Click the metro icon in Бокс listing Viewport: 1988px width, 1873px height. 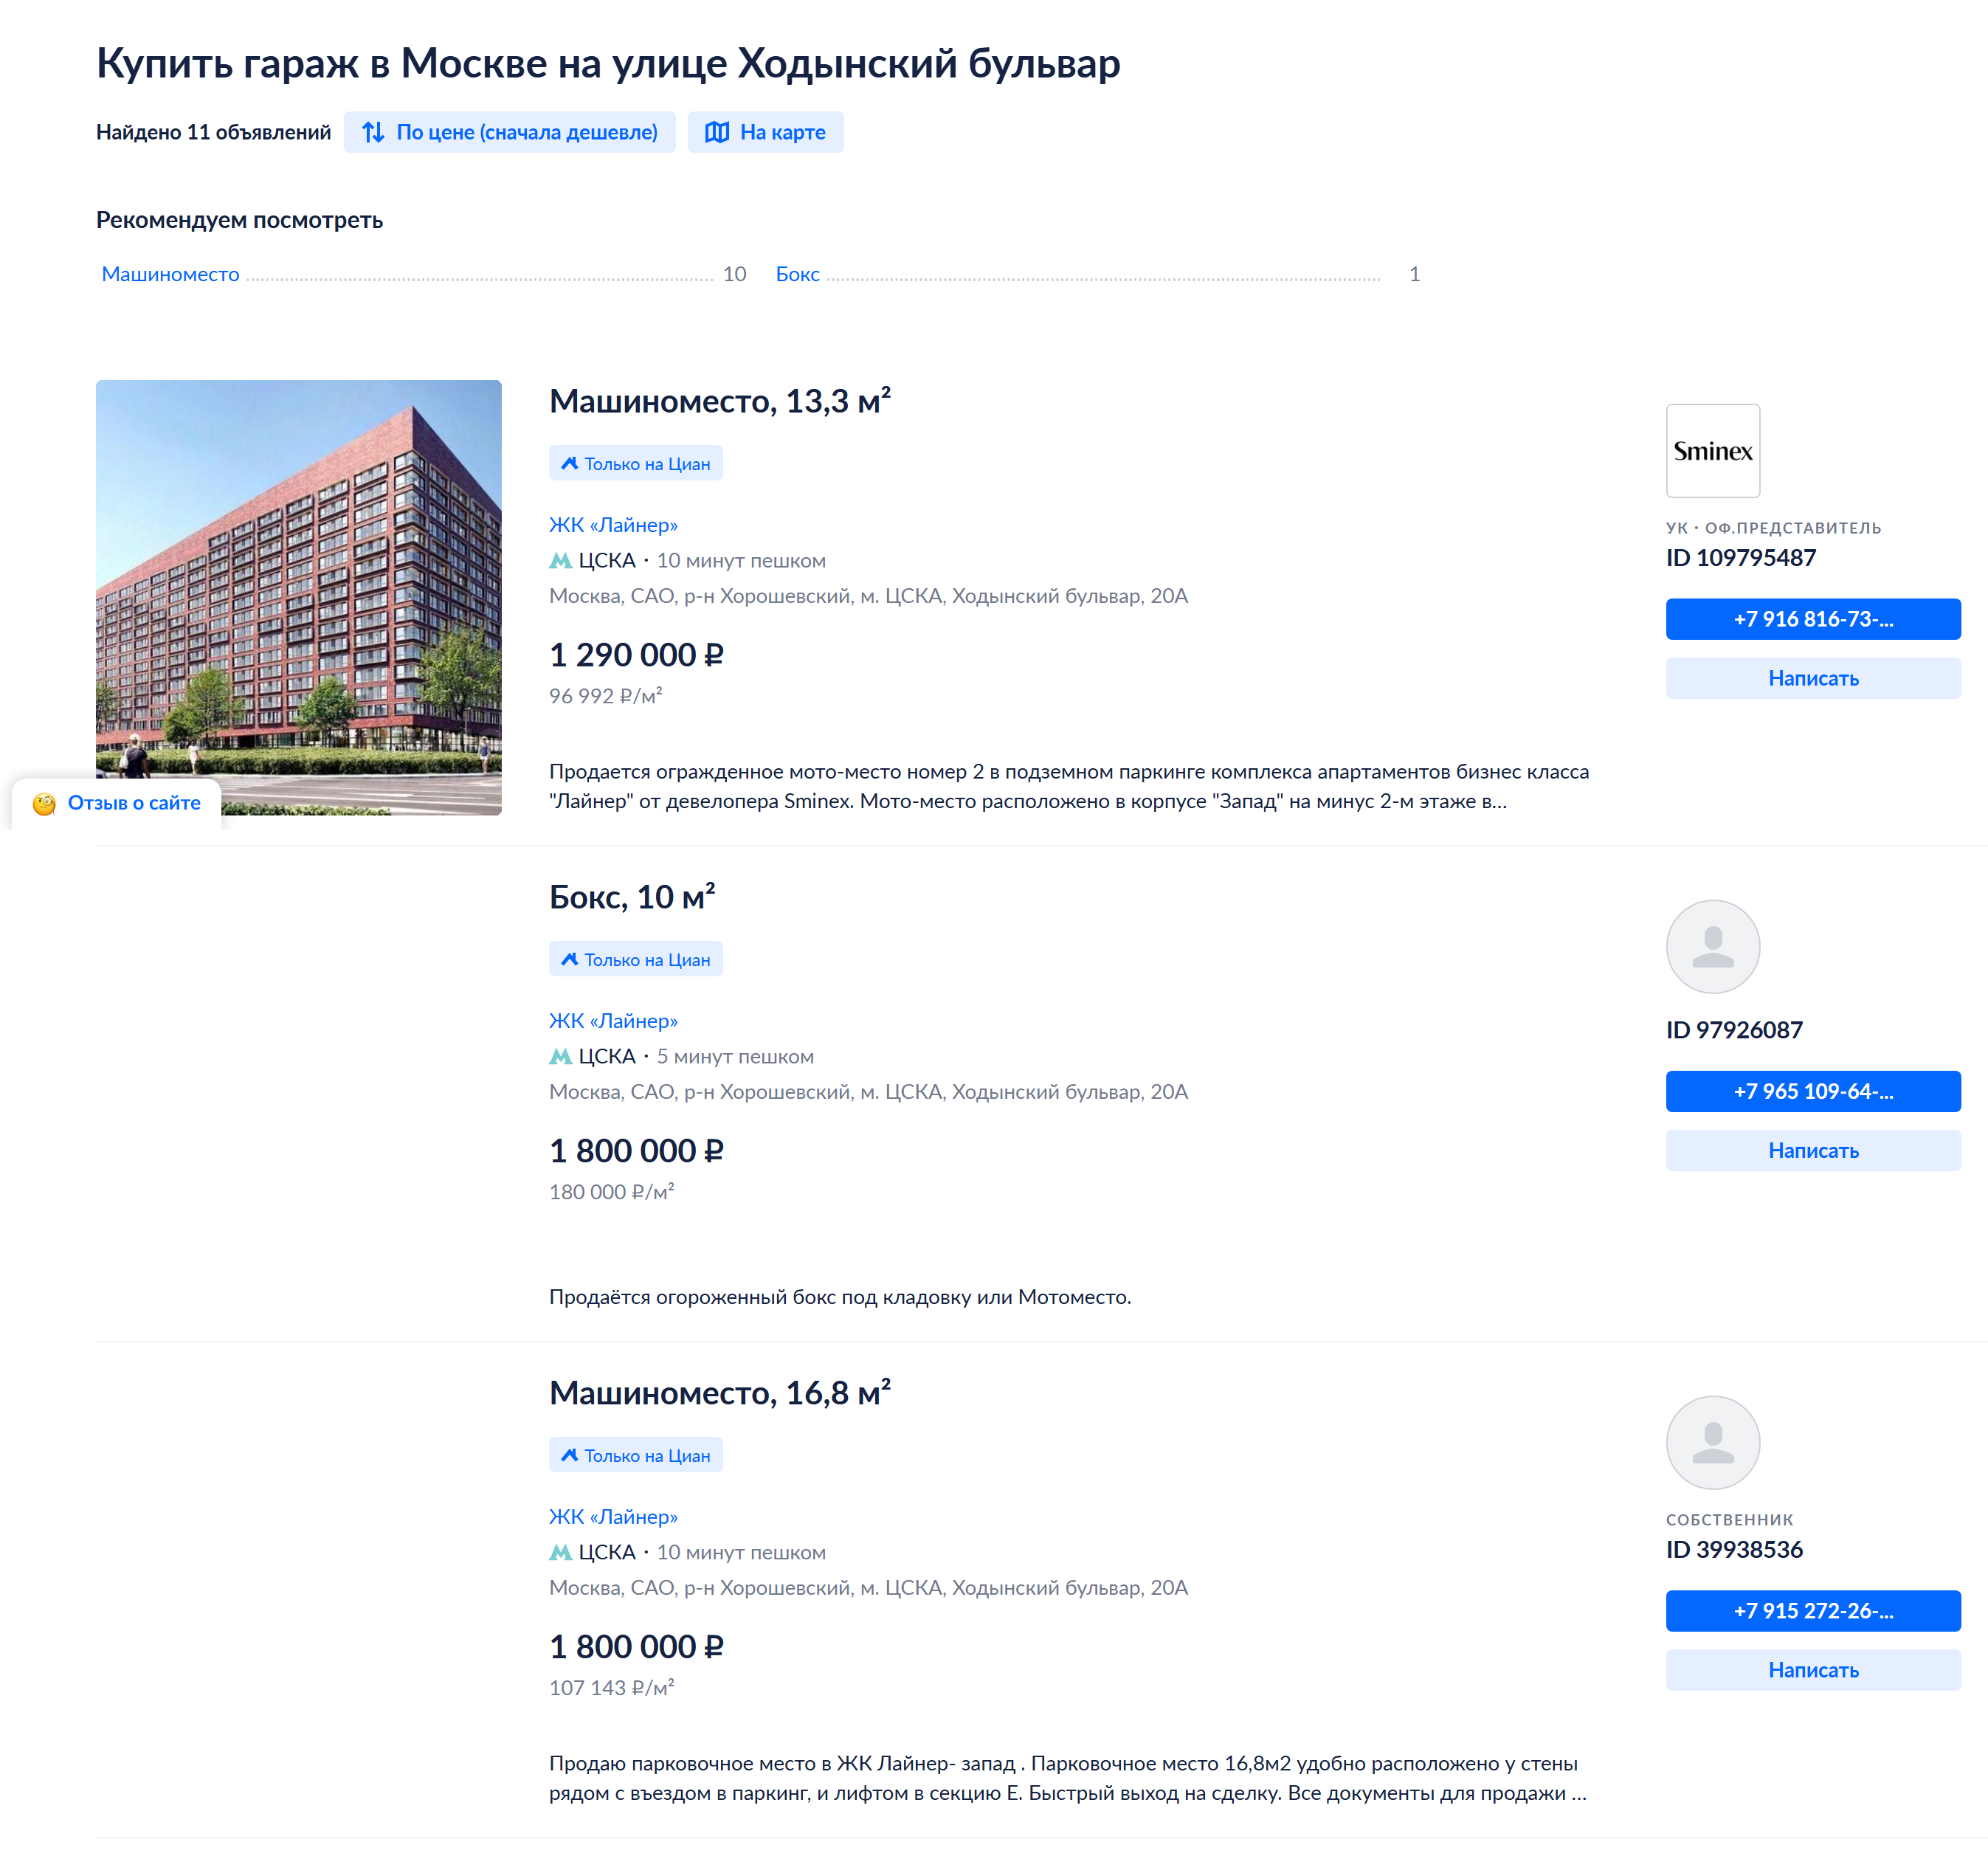pyautogui.click(x=561, y=1057)
